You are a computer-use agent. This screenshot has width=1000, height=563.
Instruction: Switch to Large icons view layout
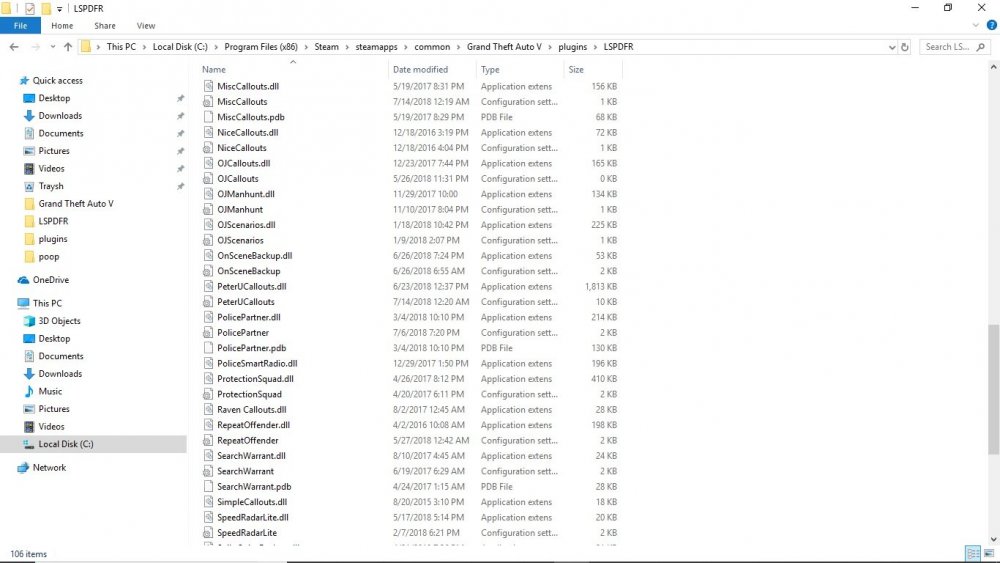click(x=989, y=553)
